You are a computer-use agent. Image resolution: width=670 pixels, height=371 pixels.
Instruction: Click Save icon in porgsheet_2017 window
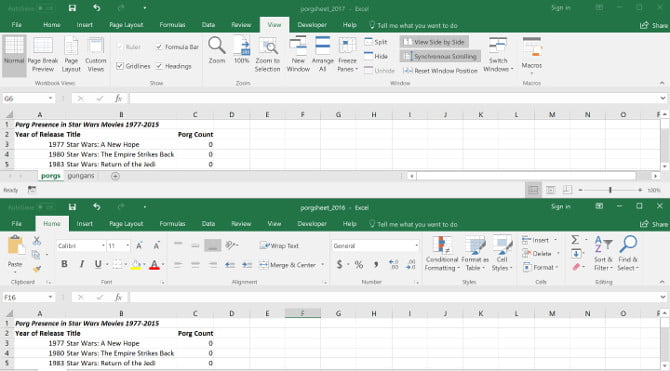click(x=72, y=8)
